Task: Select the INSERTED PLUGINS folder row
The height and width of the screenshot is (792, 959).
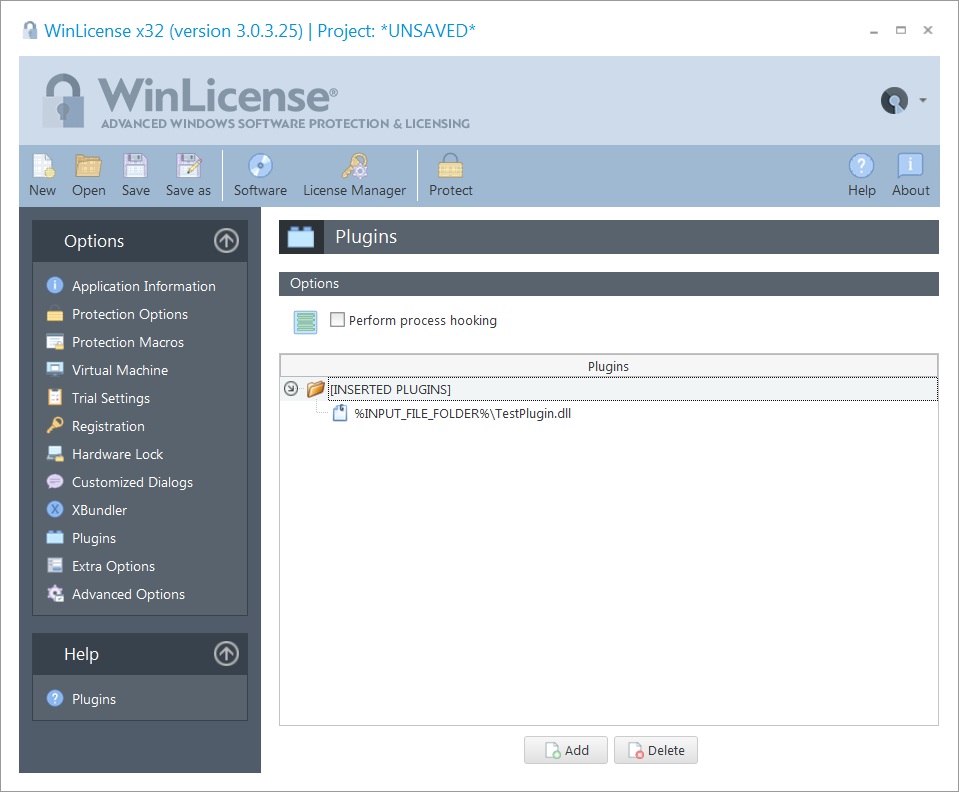Action: click(609, 389)
